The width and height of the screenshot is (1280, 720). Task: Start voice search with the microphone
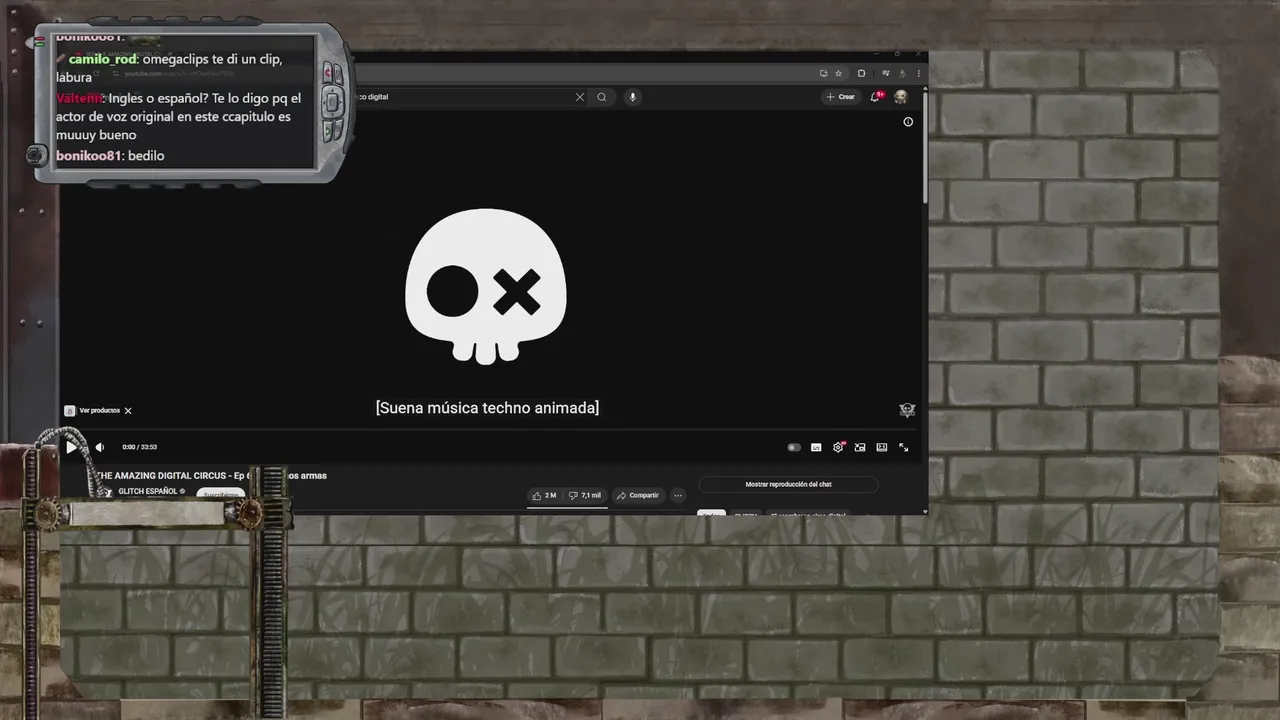point(632,97)
